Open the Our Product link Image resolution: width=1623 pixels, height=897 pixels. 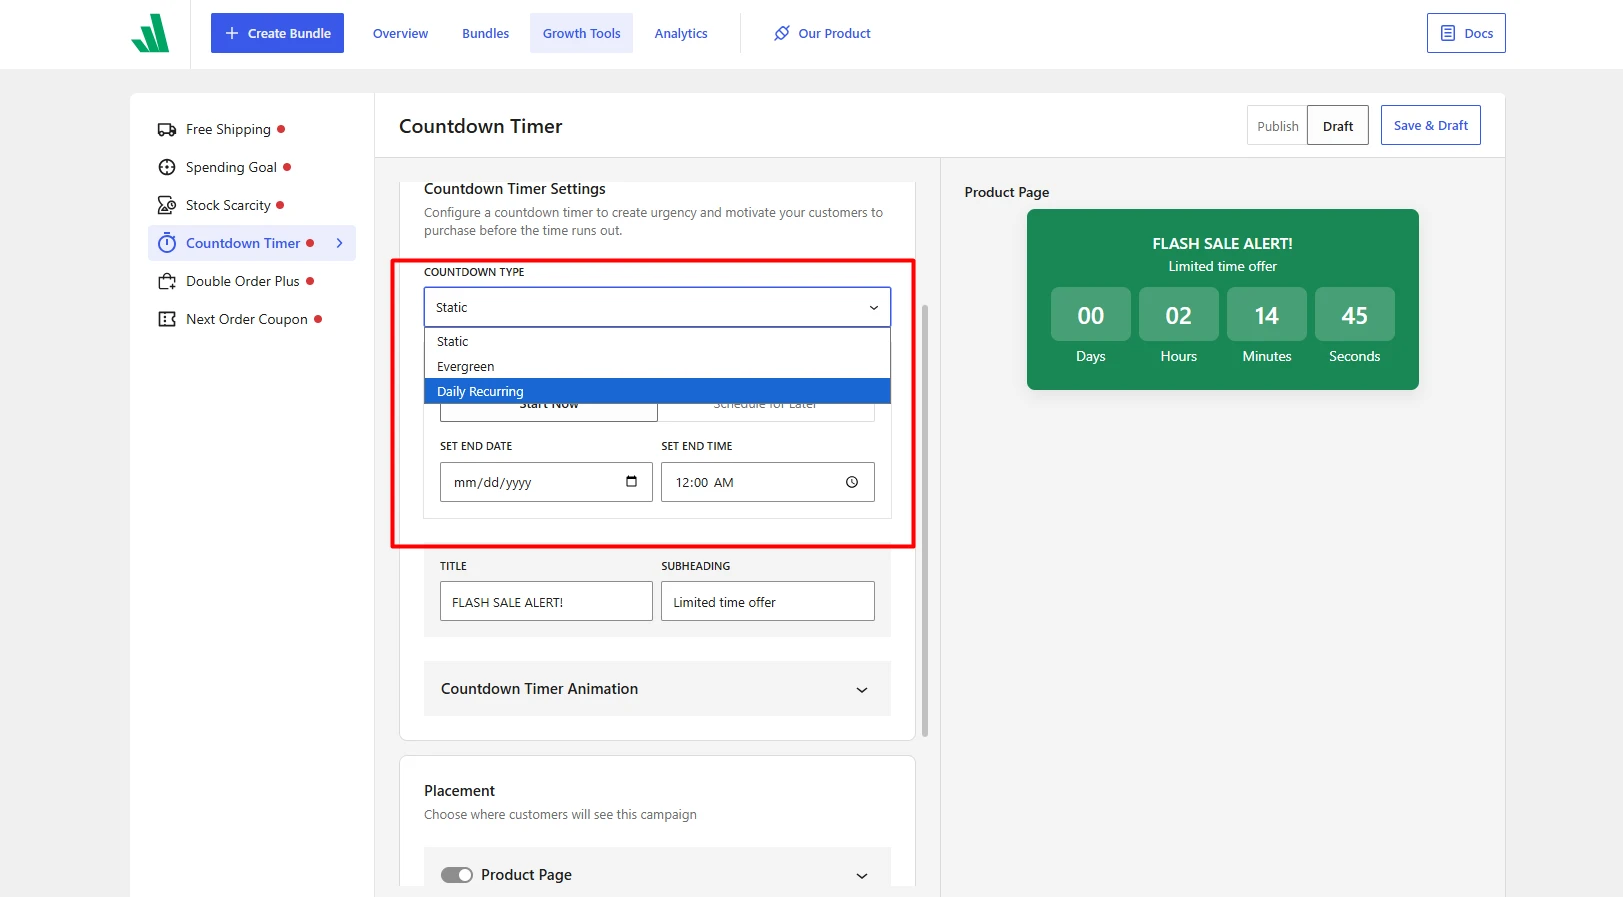pos(822,33)
